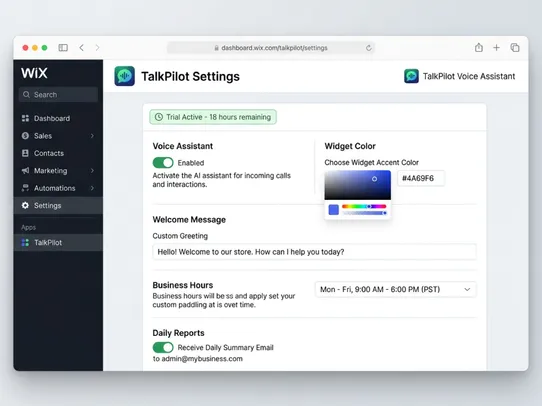Disable the Voice Assistant Enabled toggle

(163, 162)
